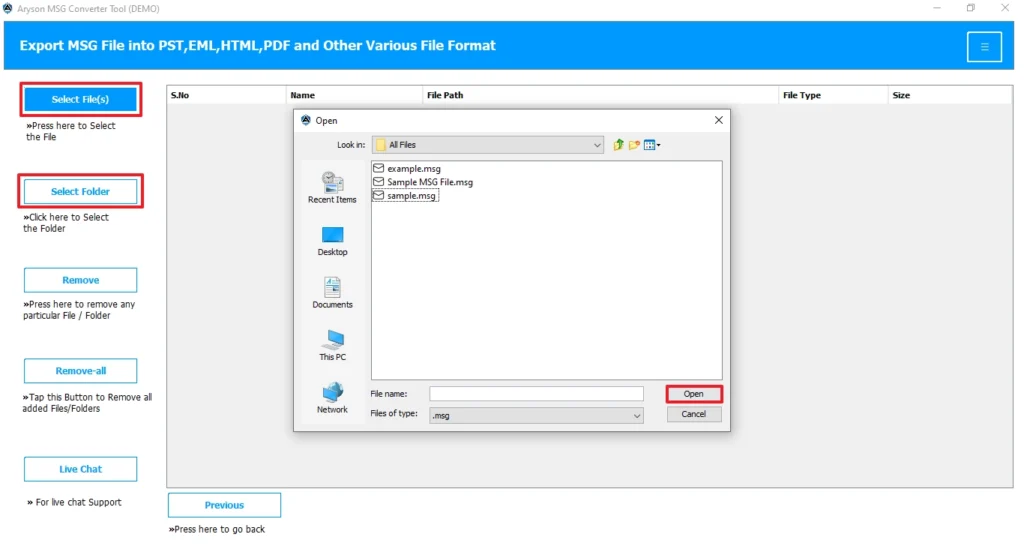Image resolution: width=1024 pixels, height=546 pixels.
Task: Cancel the Open dialog
Action: point(694,414)
